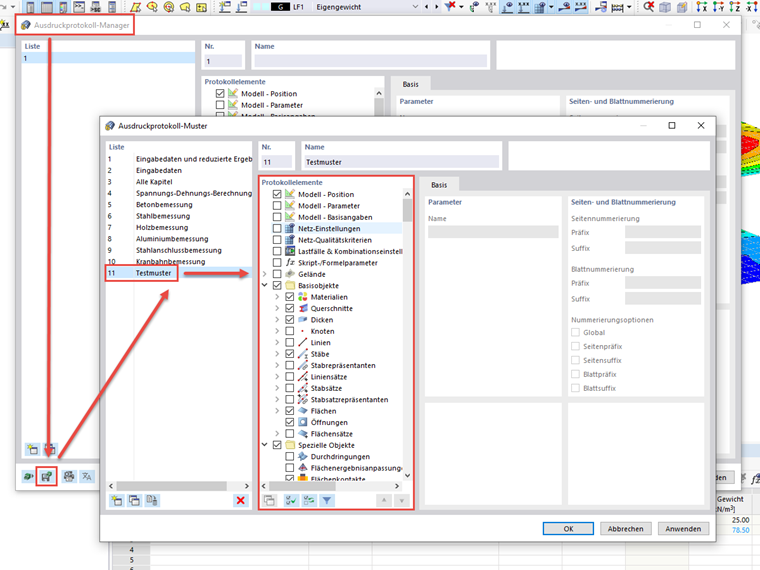Click the Abbrechen button
Screen dimensions: 760x570
pos(625,528)
